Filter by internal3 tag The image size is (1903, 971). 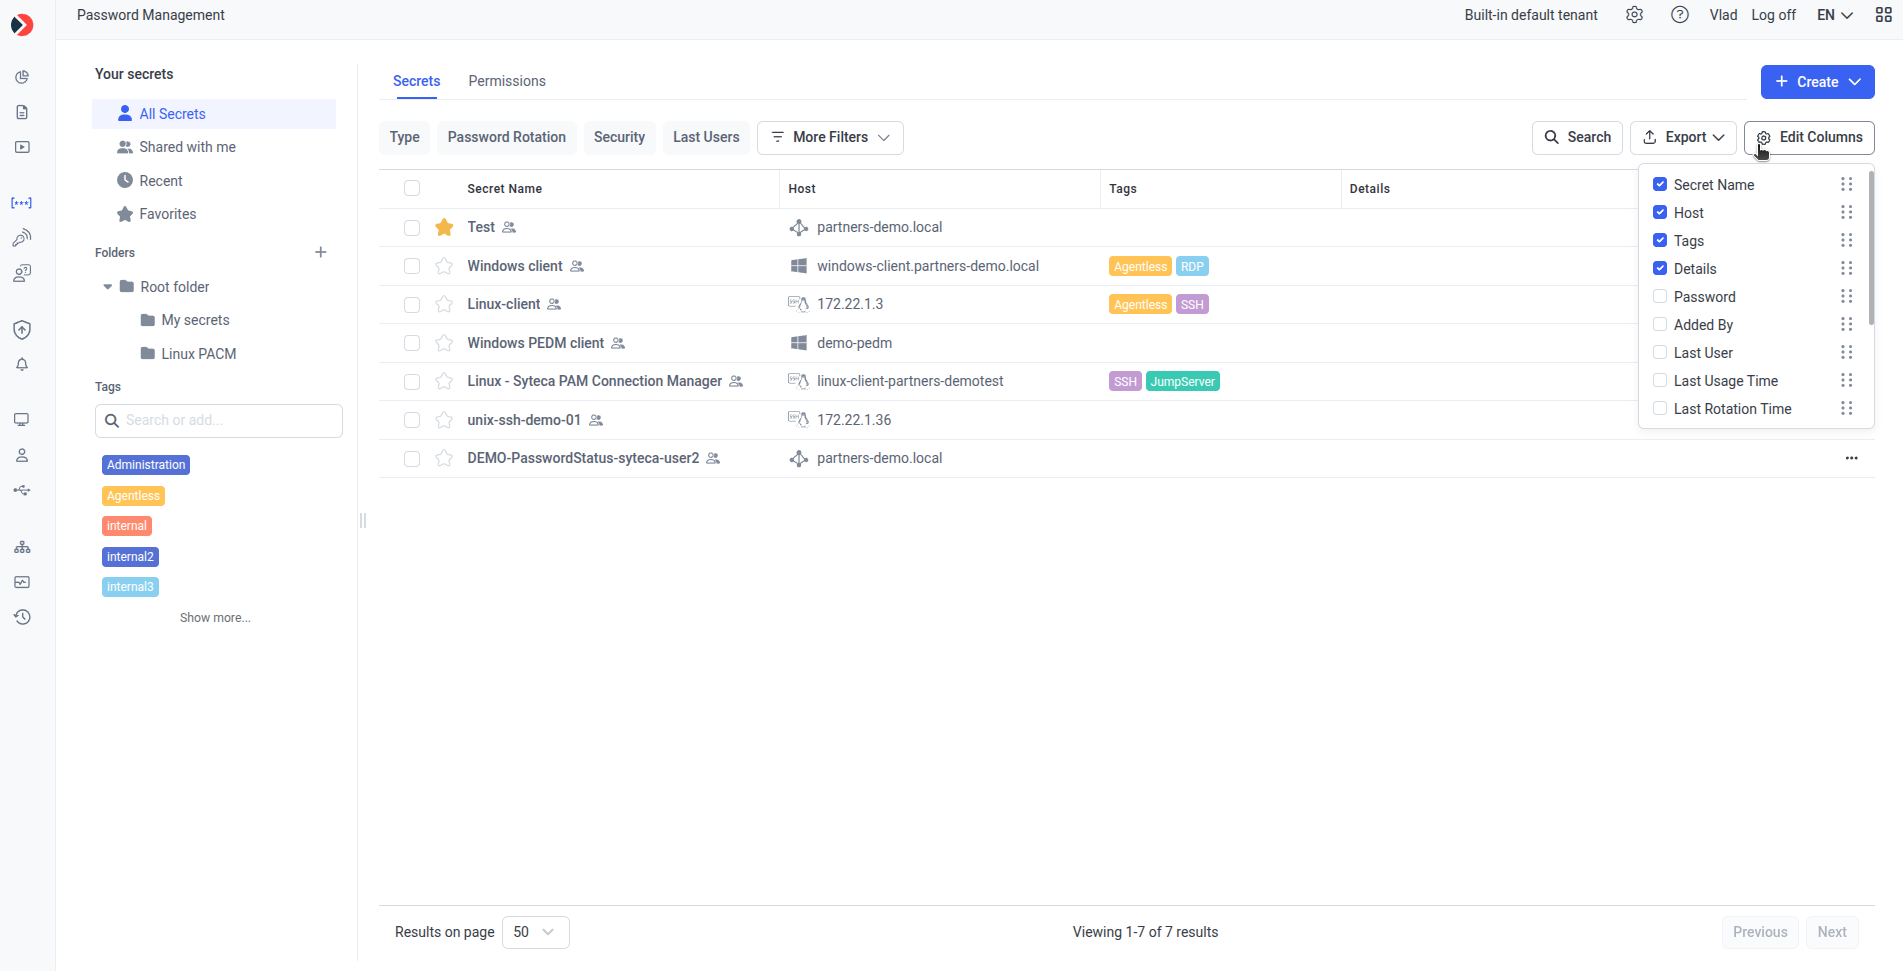(x=130, y=587)
